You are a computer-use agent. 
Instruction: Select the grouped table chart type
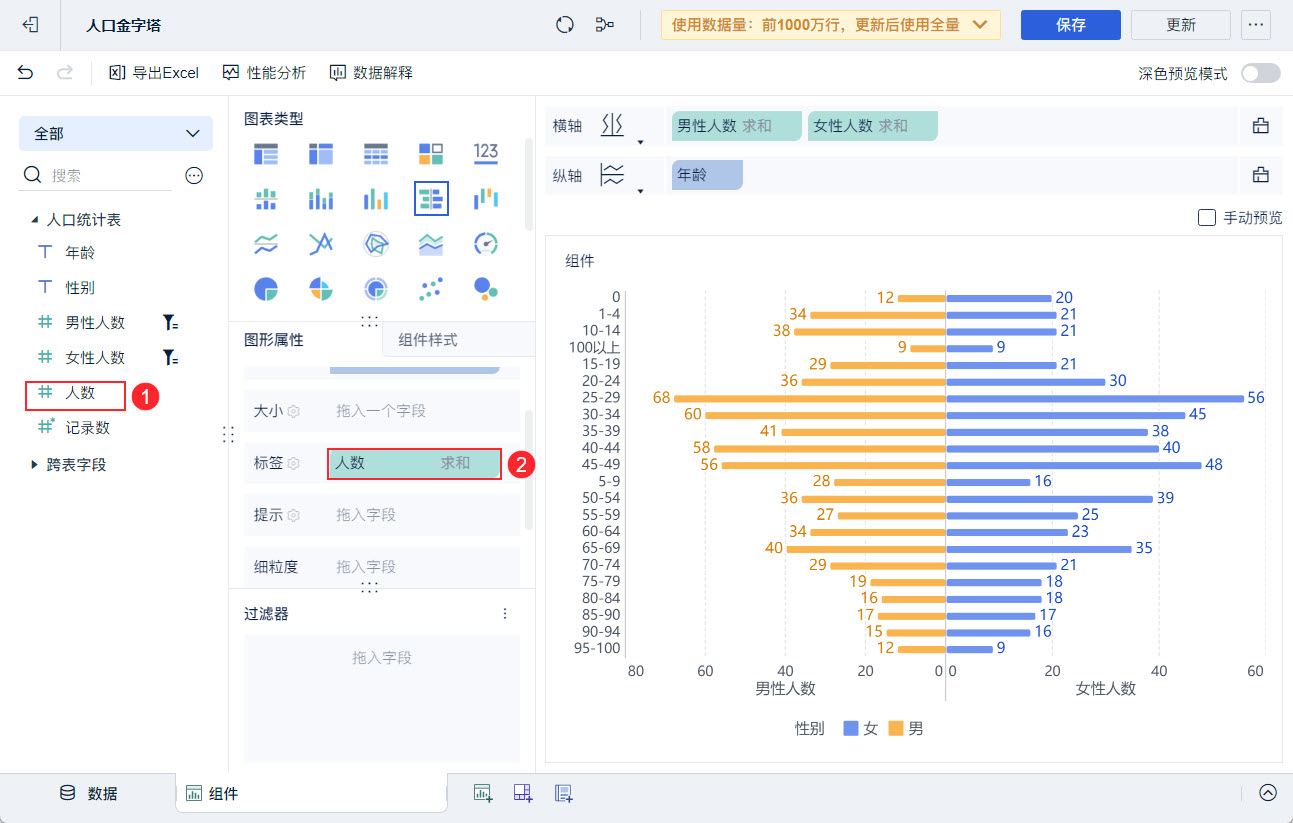[266, 153]
